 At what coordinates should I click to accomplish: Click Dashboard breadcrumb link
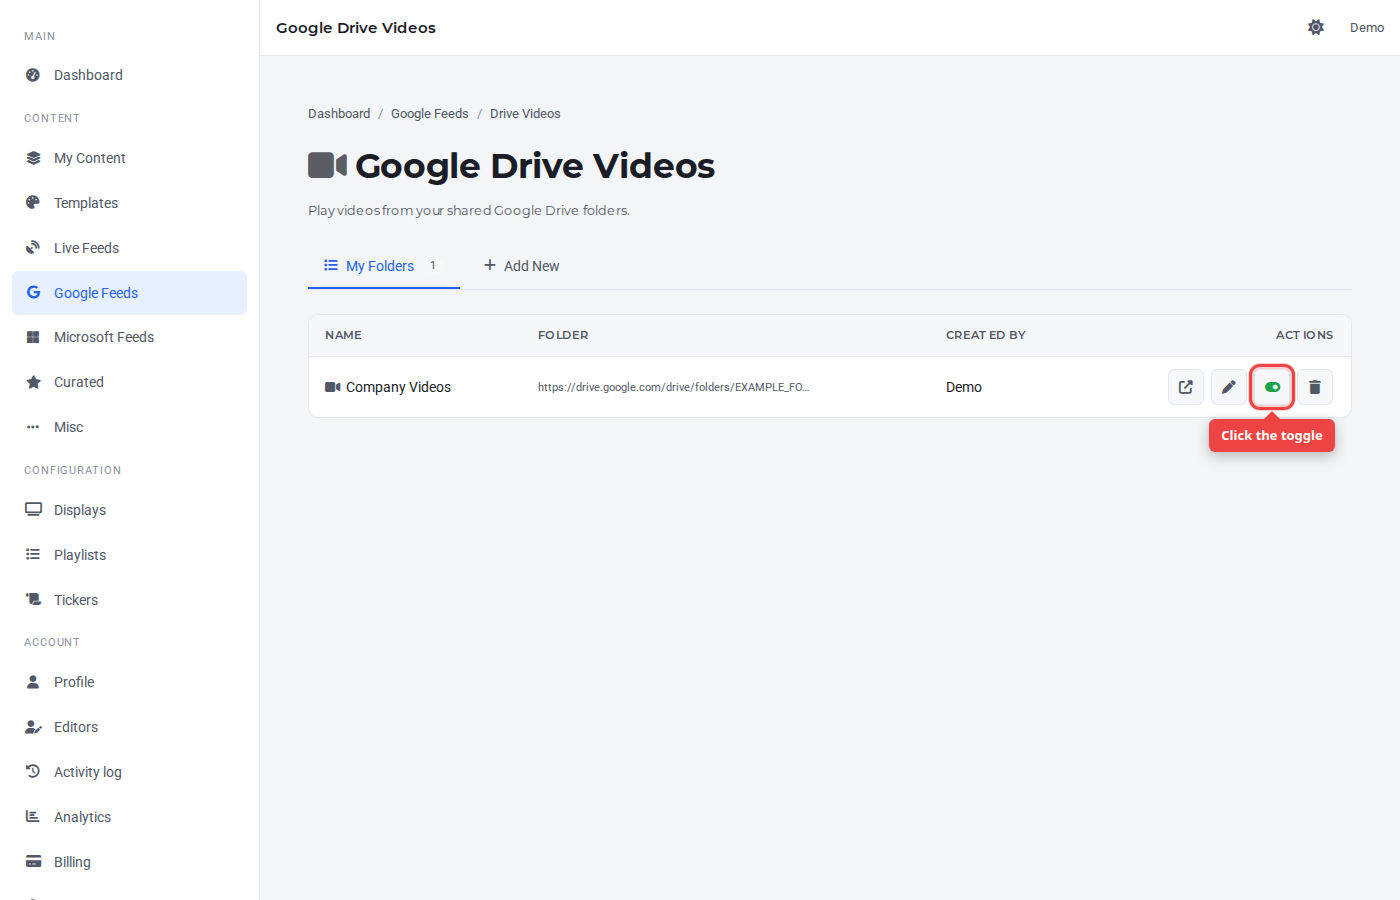coord(339,114)
